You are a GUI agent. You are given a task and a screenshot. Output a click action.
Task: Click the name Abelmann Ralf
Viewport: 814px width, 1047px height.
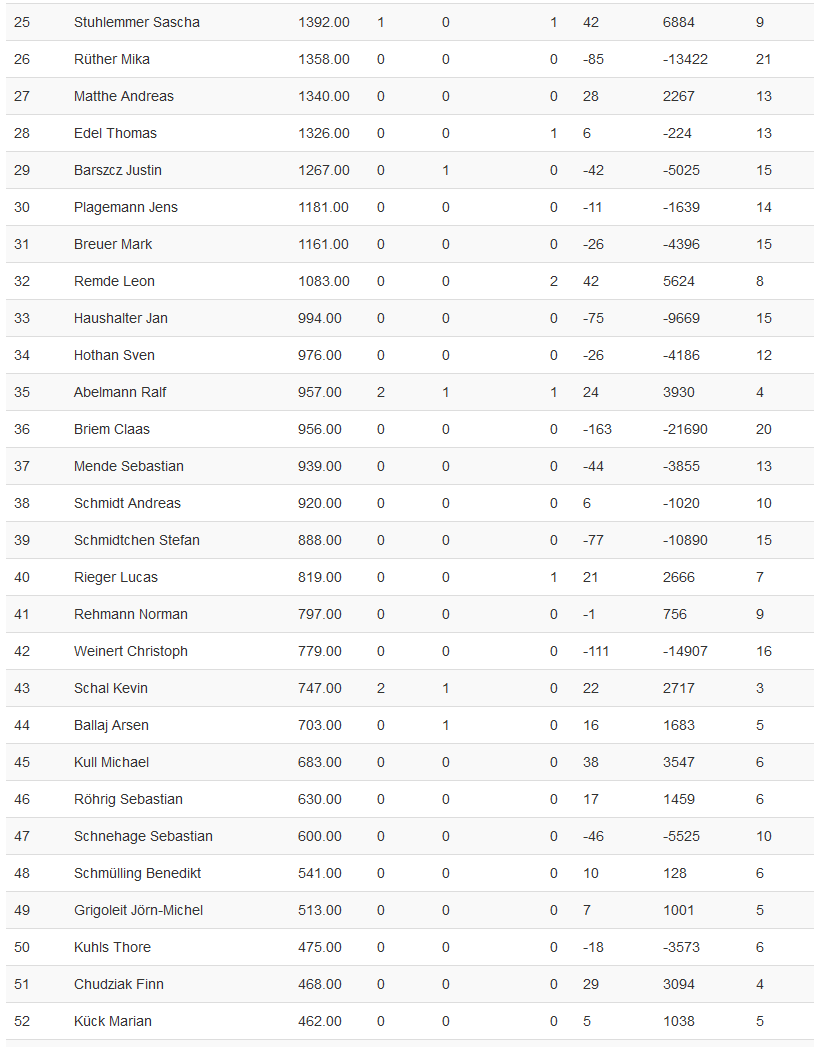coord(120,392)
